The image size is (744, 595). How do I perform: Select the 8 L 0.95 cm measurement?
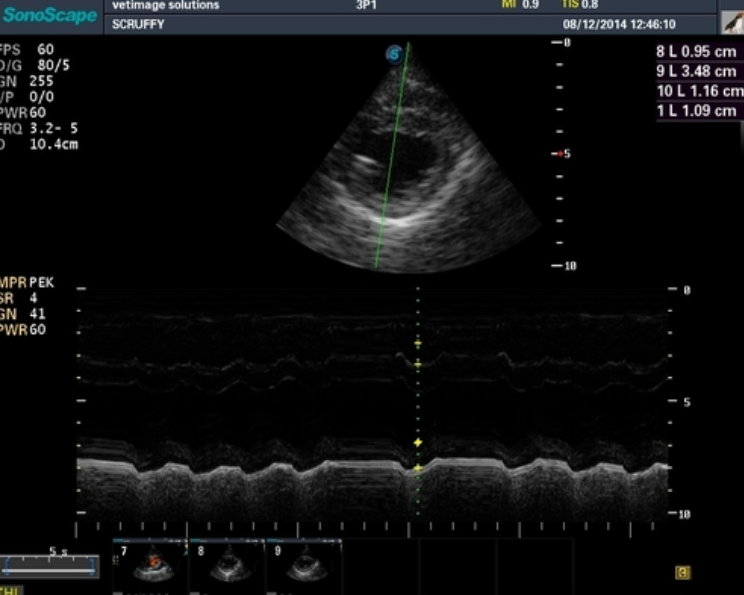[x=699, y=51]
